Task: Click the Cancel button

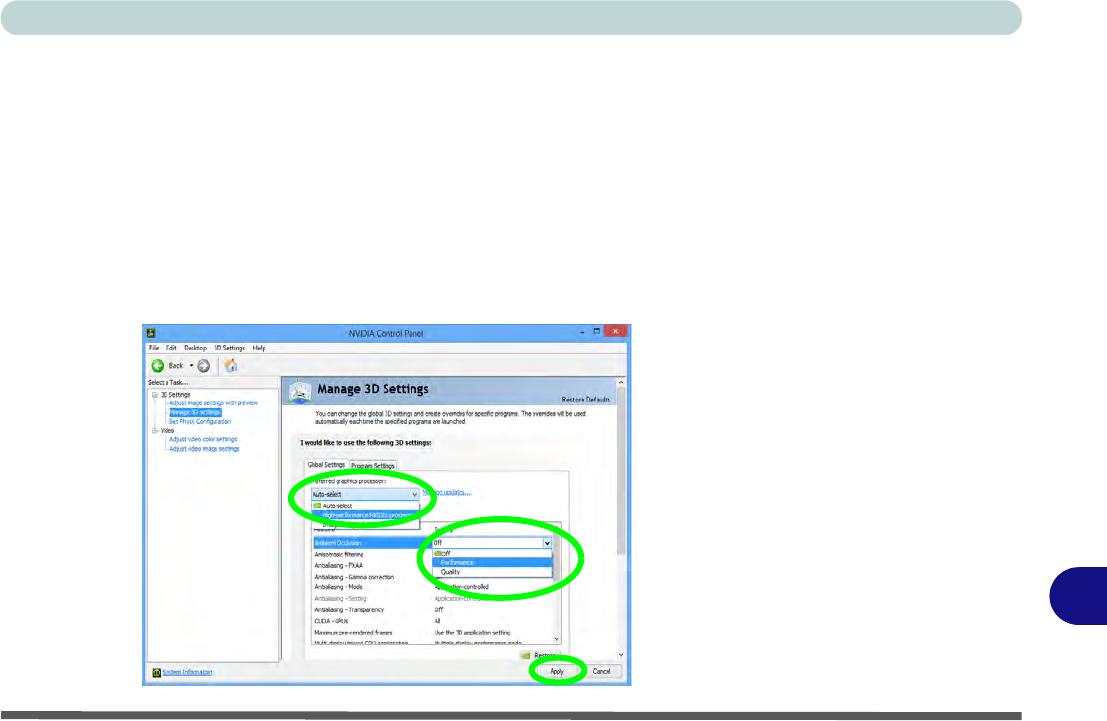Action: (602, 672)
